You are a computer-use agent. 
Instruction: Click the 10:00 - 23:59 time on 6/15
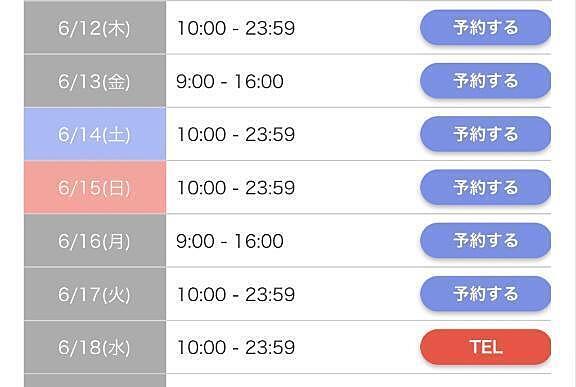pos(235,188)
